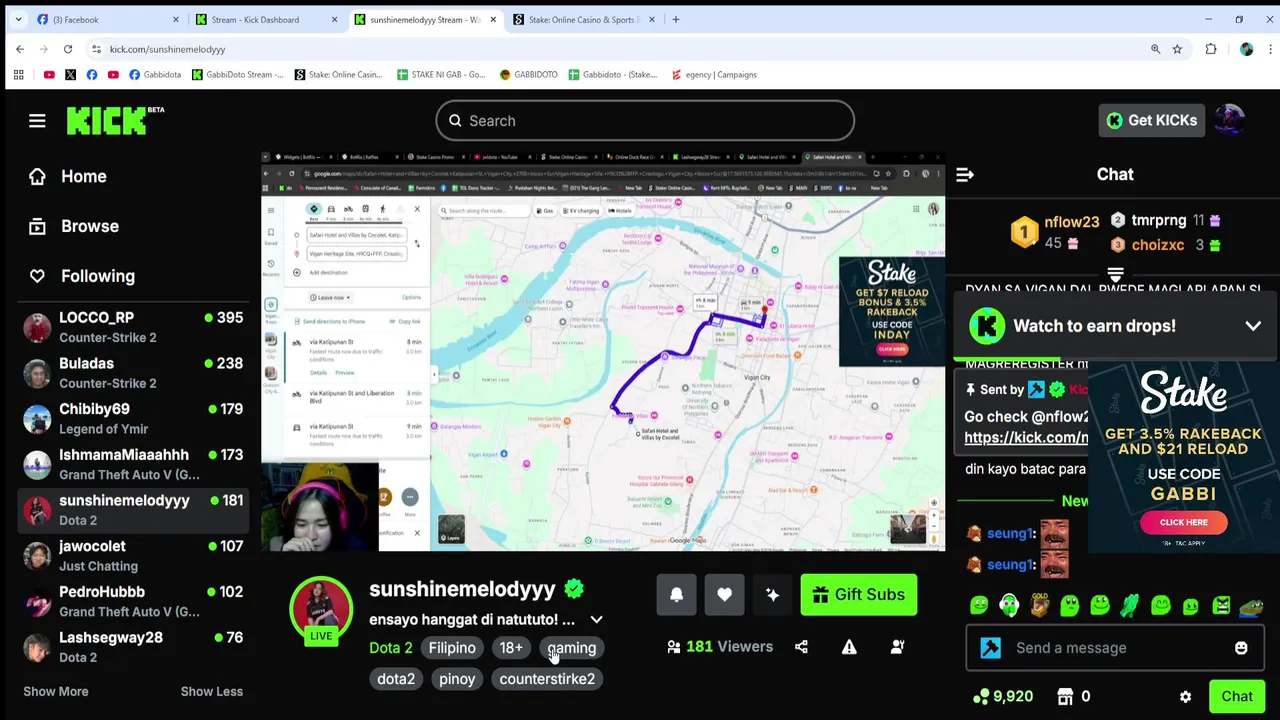Image resolution: width=1280 pixels, height=720 pixels.
Task: Collapse the chat panel arrow icon
Action: 965,175
